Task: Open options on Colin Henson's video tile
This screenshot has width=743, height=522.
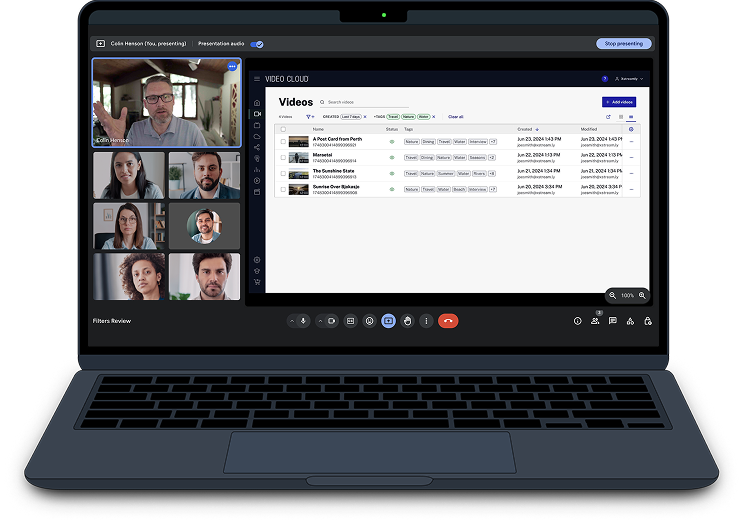Action: pyautogui.click(x=232, y=67)
